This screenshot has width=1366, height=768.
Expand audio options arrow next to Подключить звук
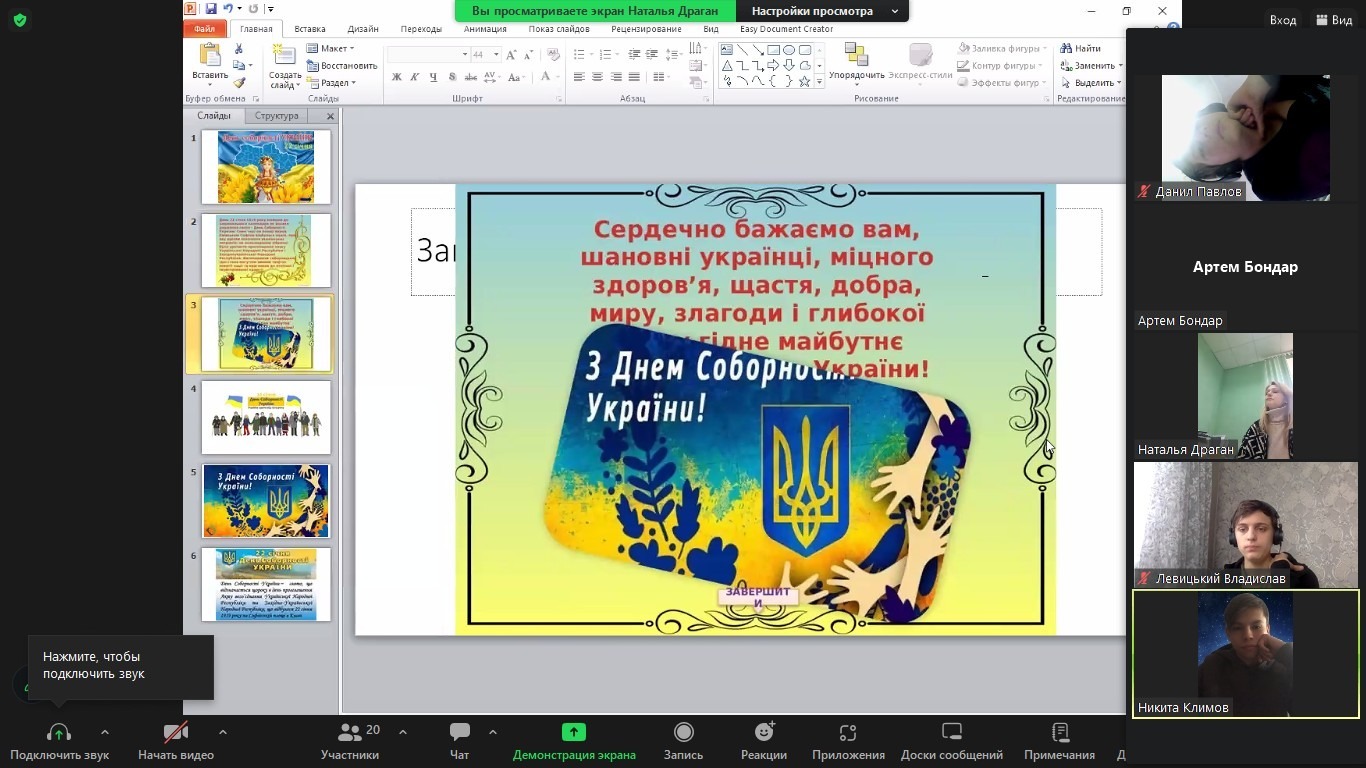coord(105,732)
